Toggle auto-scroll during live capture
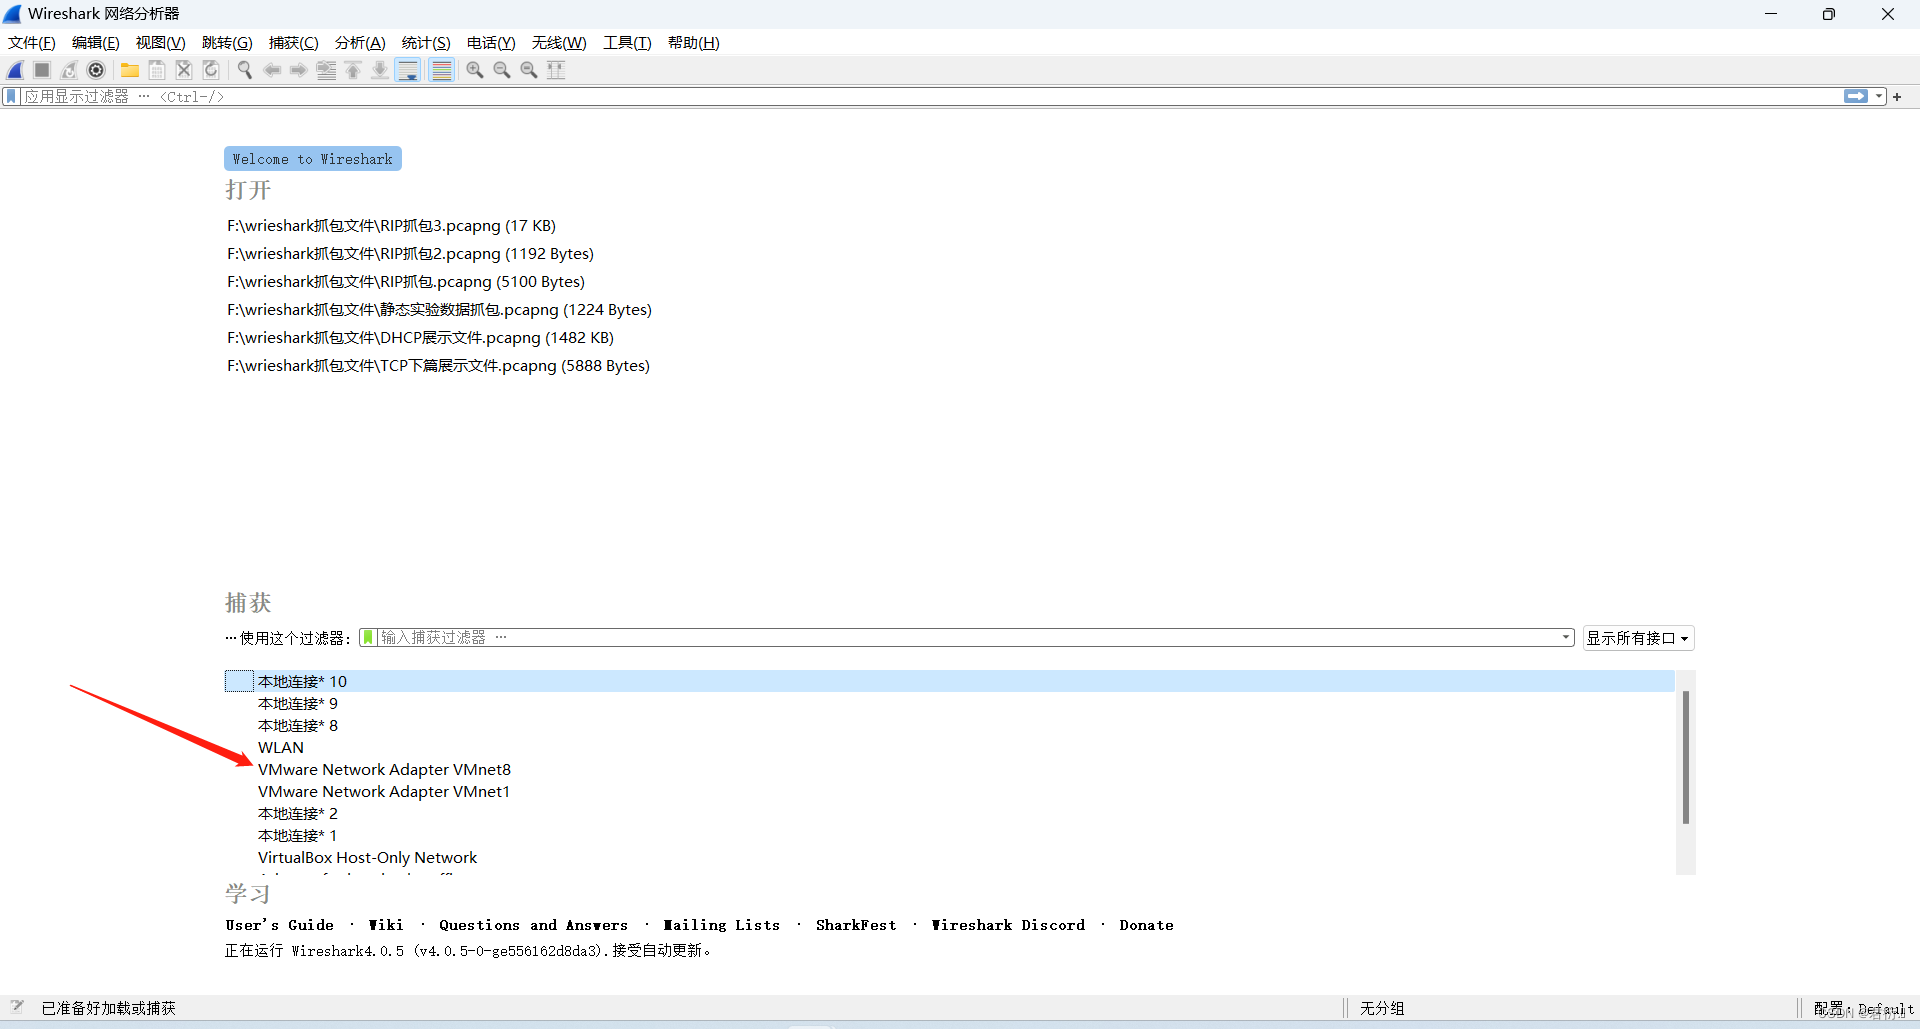Screen dimensions: 1920x1029 point(408,70)
